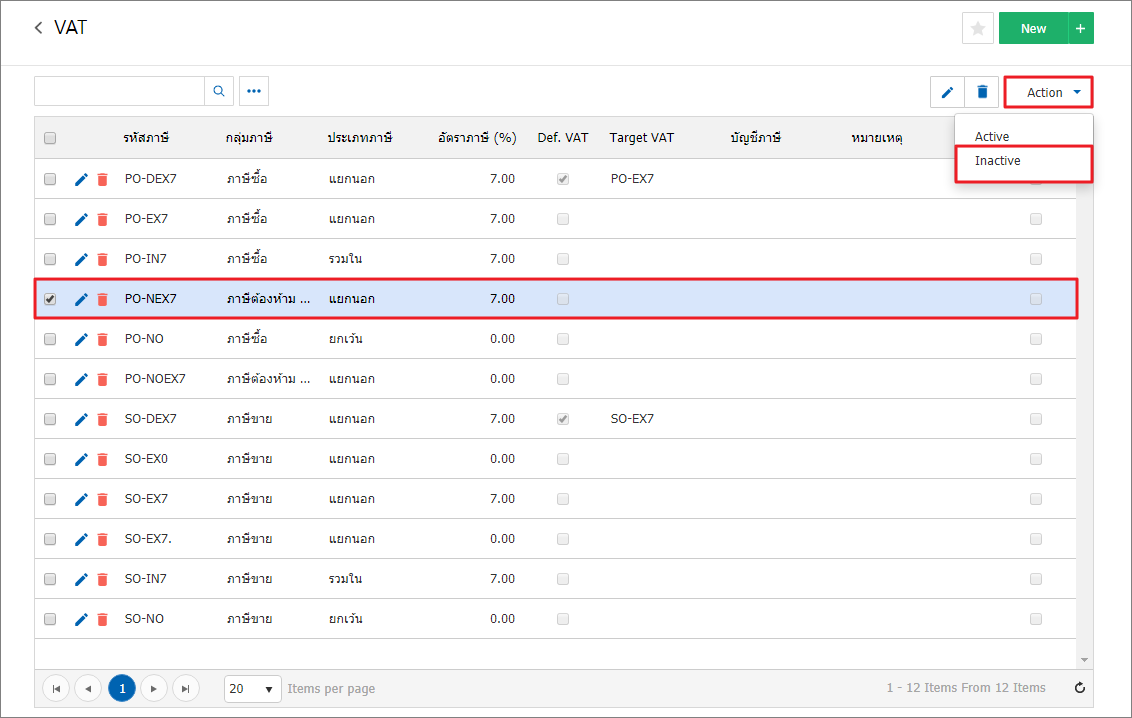Toggle the select-all header checkbox
This screenshot has width=1132, height=718.
pyautogui.click(x=50, y=138)
